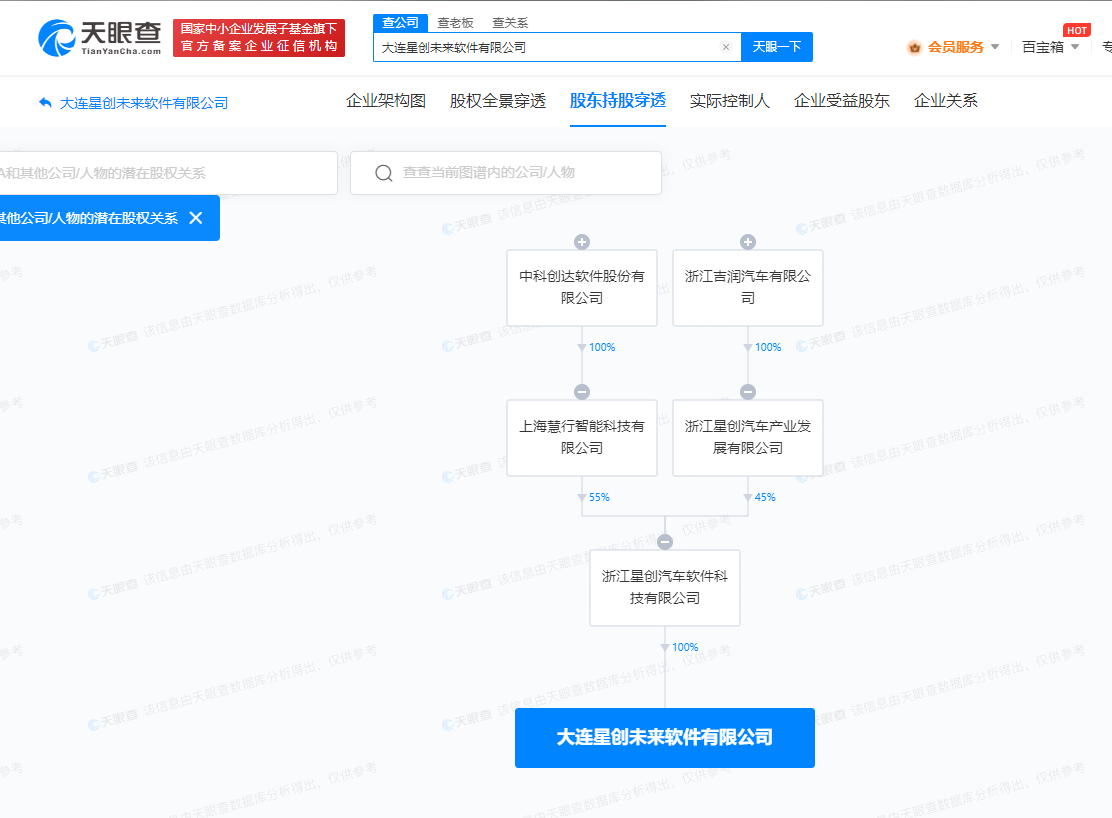This screenshot has height=818, width=1112.
Task: Click the 45% shareholding label
Action: pyautogui.click(x=765, y=497)
